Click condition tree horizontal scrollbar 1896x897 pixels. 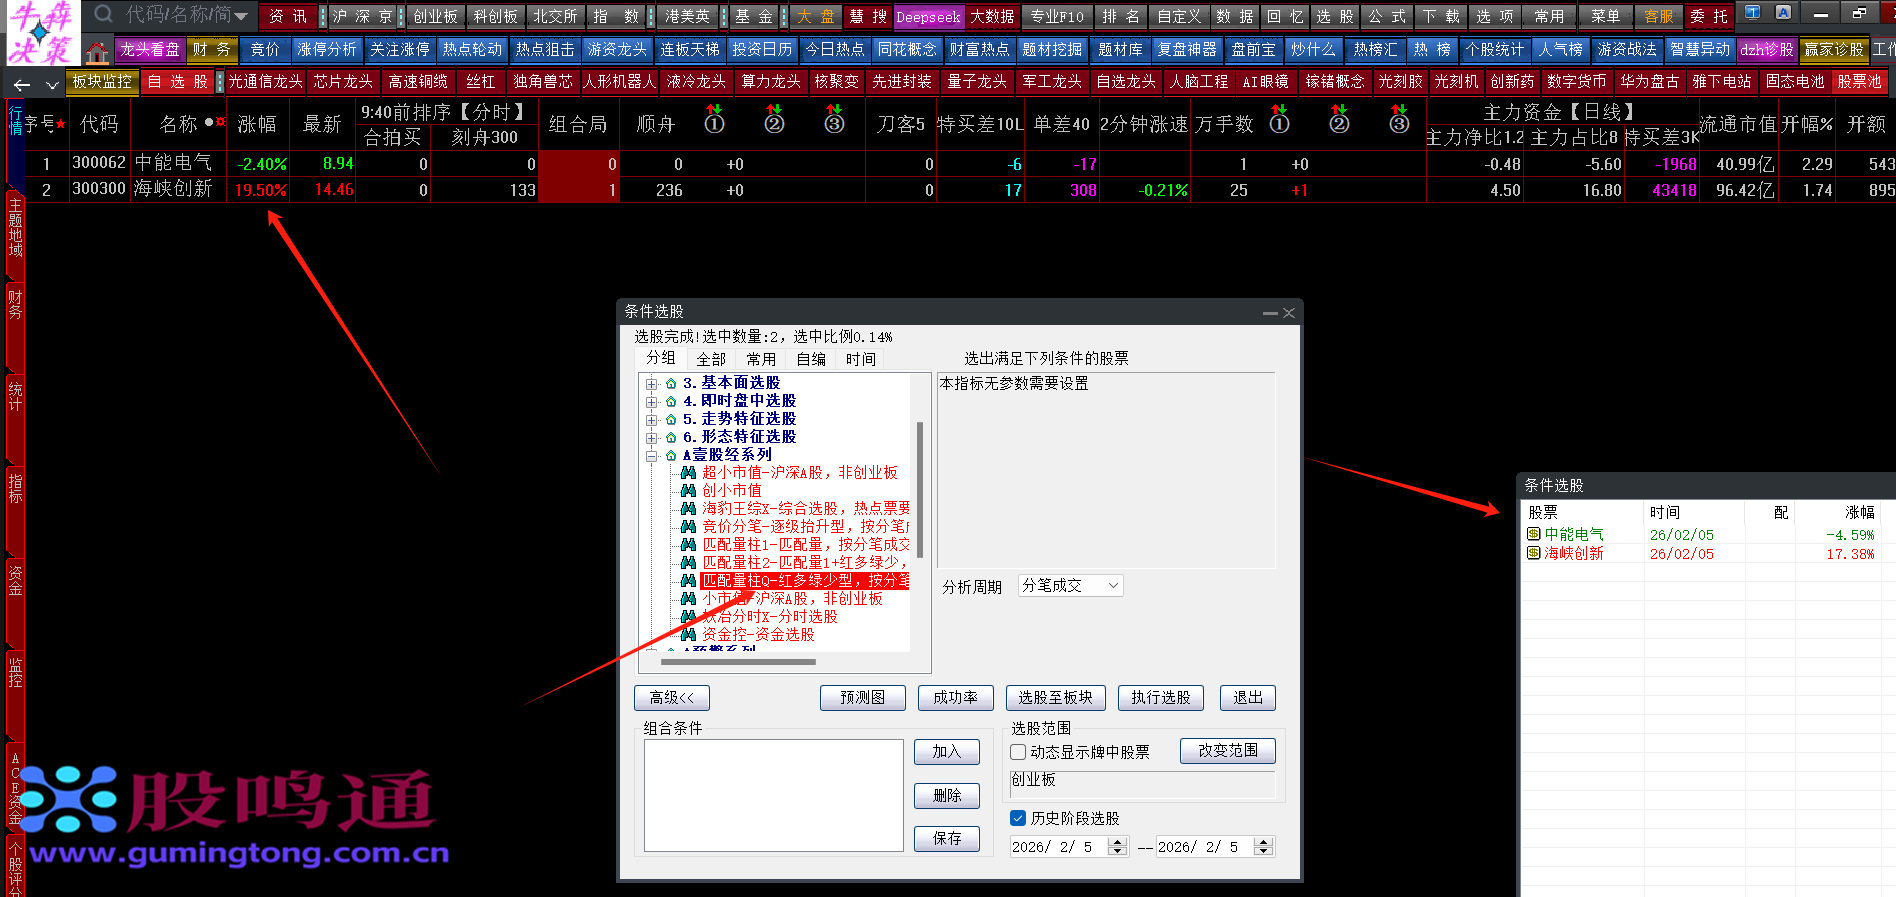[738, 662]
